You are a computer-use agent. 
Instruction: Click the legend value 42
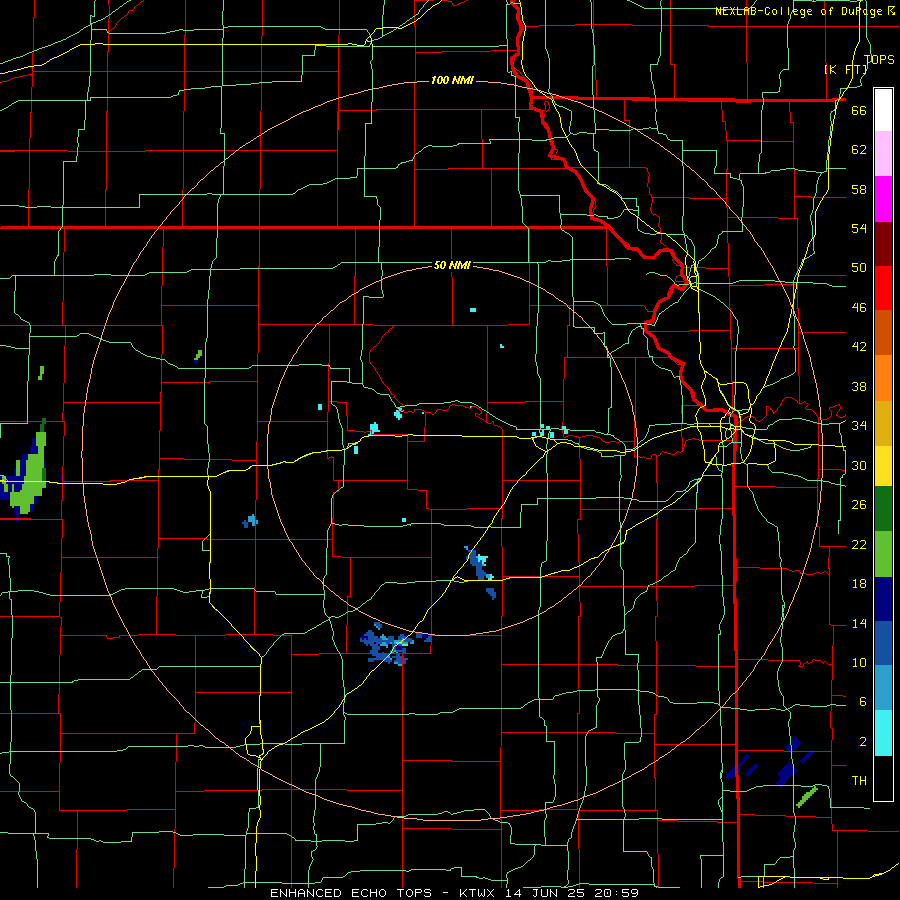[x=859, y=347]
